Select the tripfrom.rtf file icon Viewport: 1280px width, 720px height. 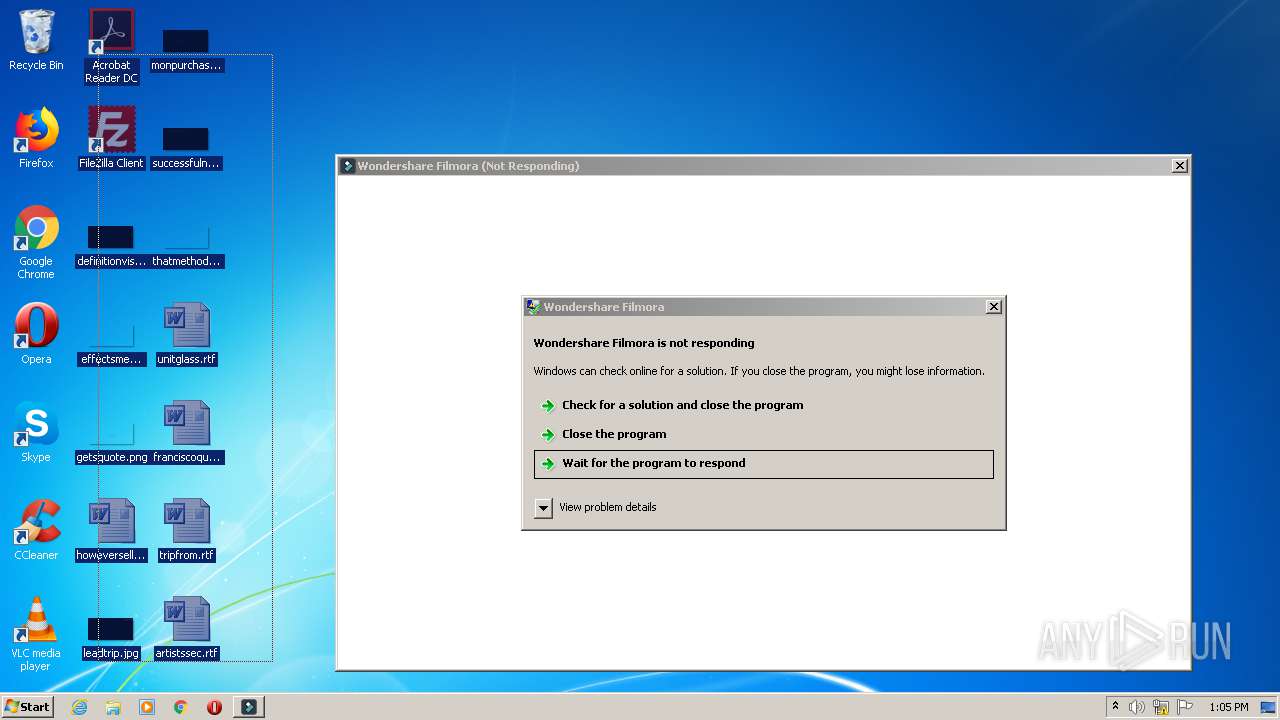pos(186,530)
